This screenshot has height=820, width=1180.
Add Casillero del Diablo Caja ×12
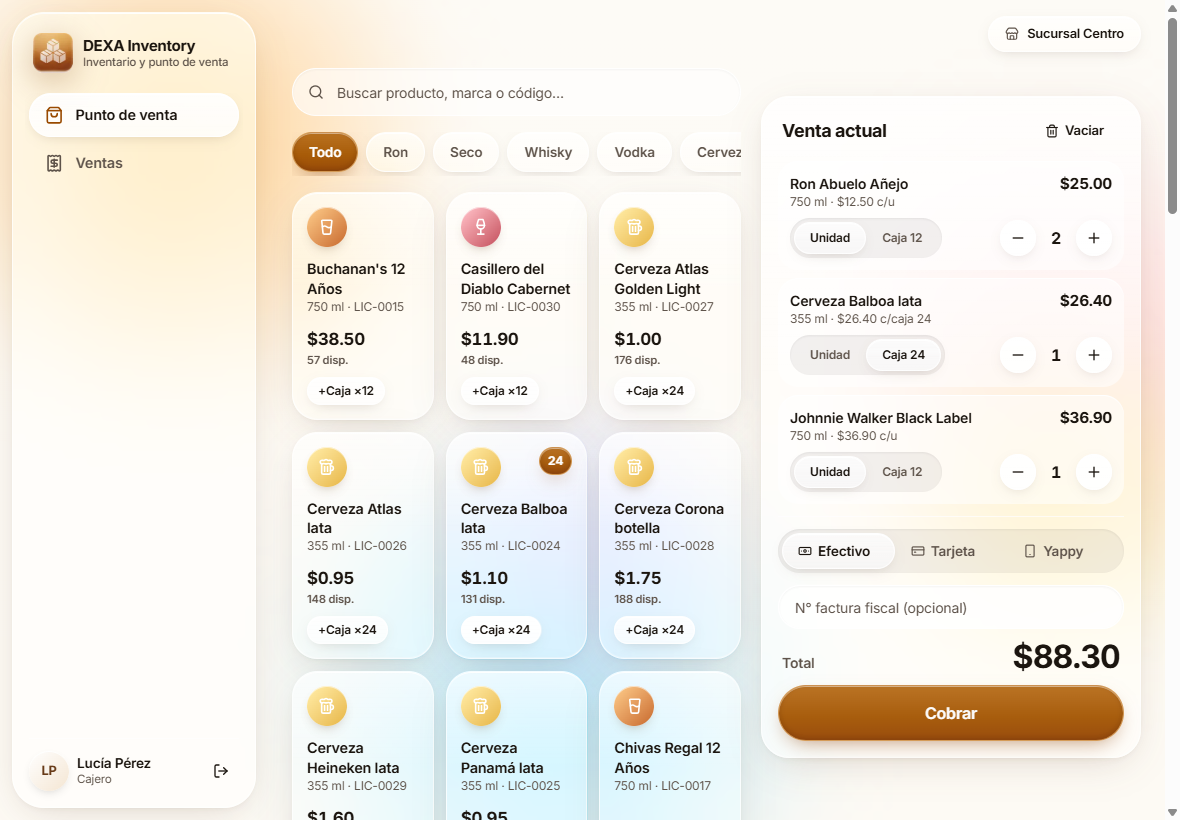[x=500, y=391]
